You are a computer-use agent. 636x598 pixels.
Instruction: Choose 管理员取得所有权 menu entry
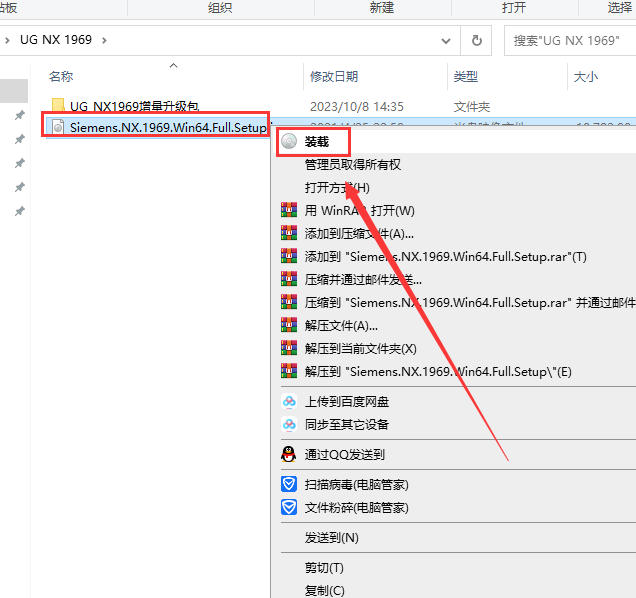tap(352, 165)
